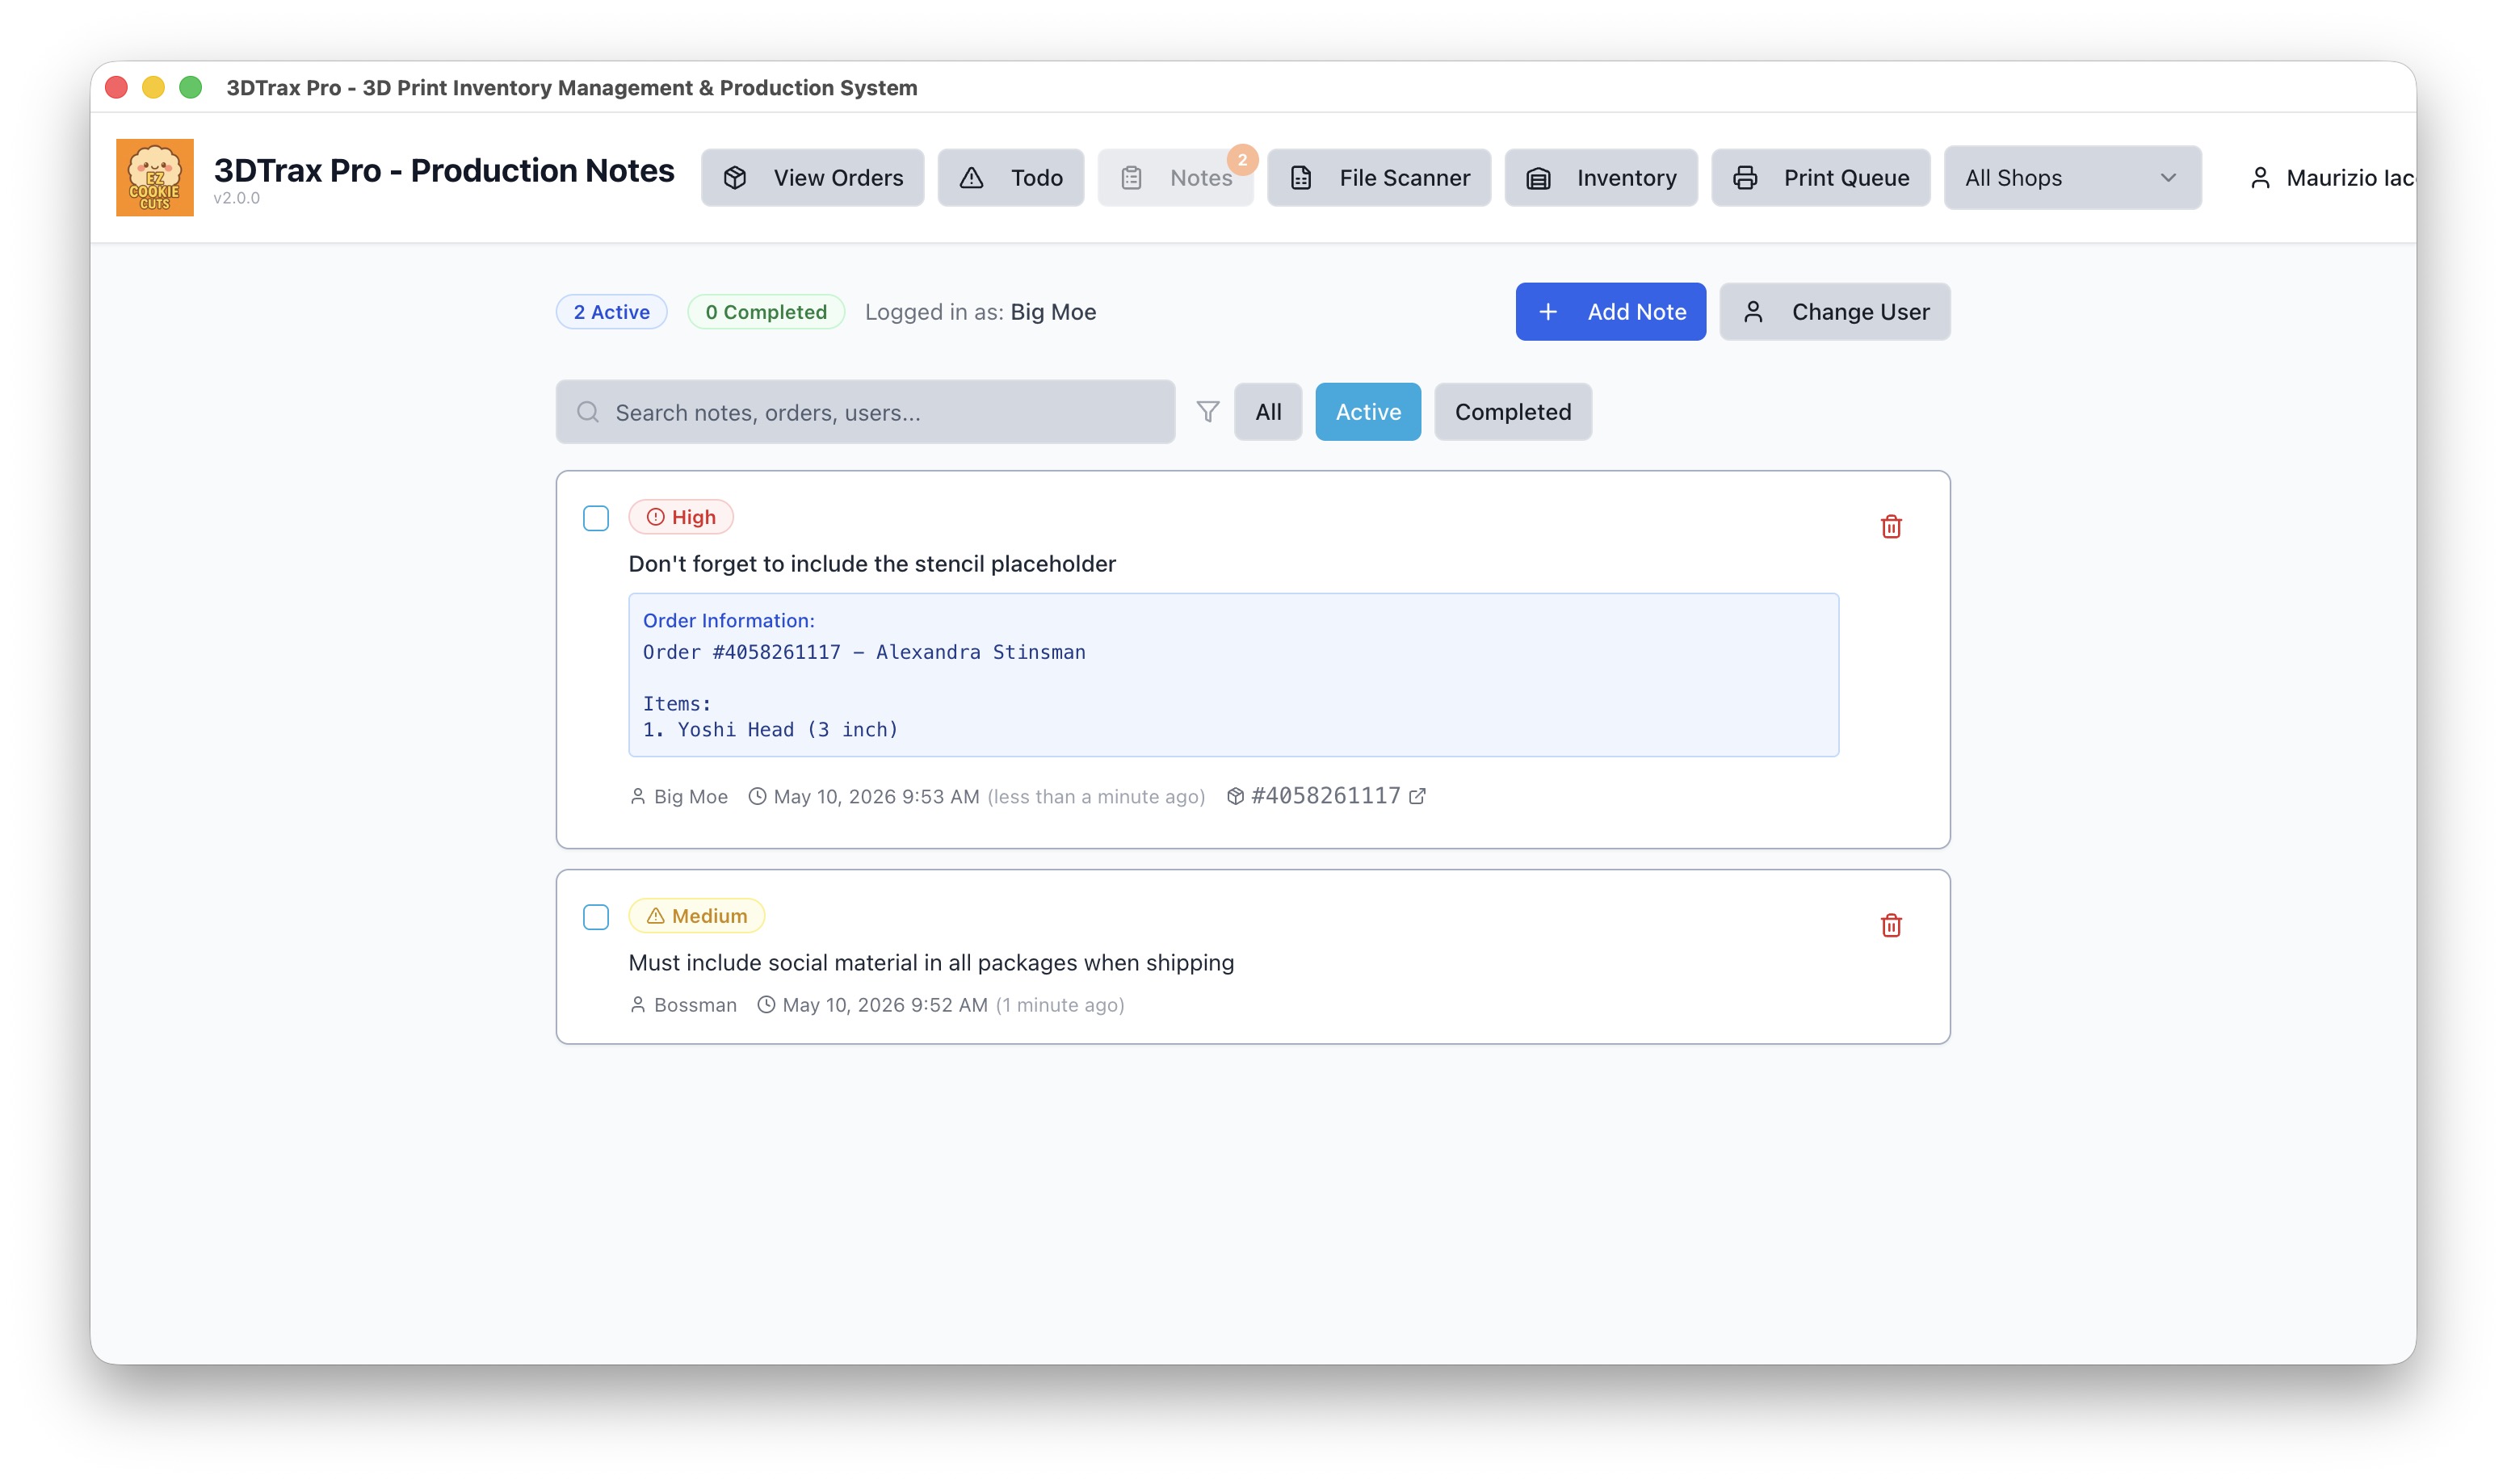Select the Active notes filter
Image resolution: width=2507 pixels, height=1484 pixels.
click(x=1367, y=412)
